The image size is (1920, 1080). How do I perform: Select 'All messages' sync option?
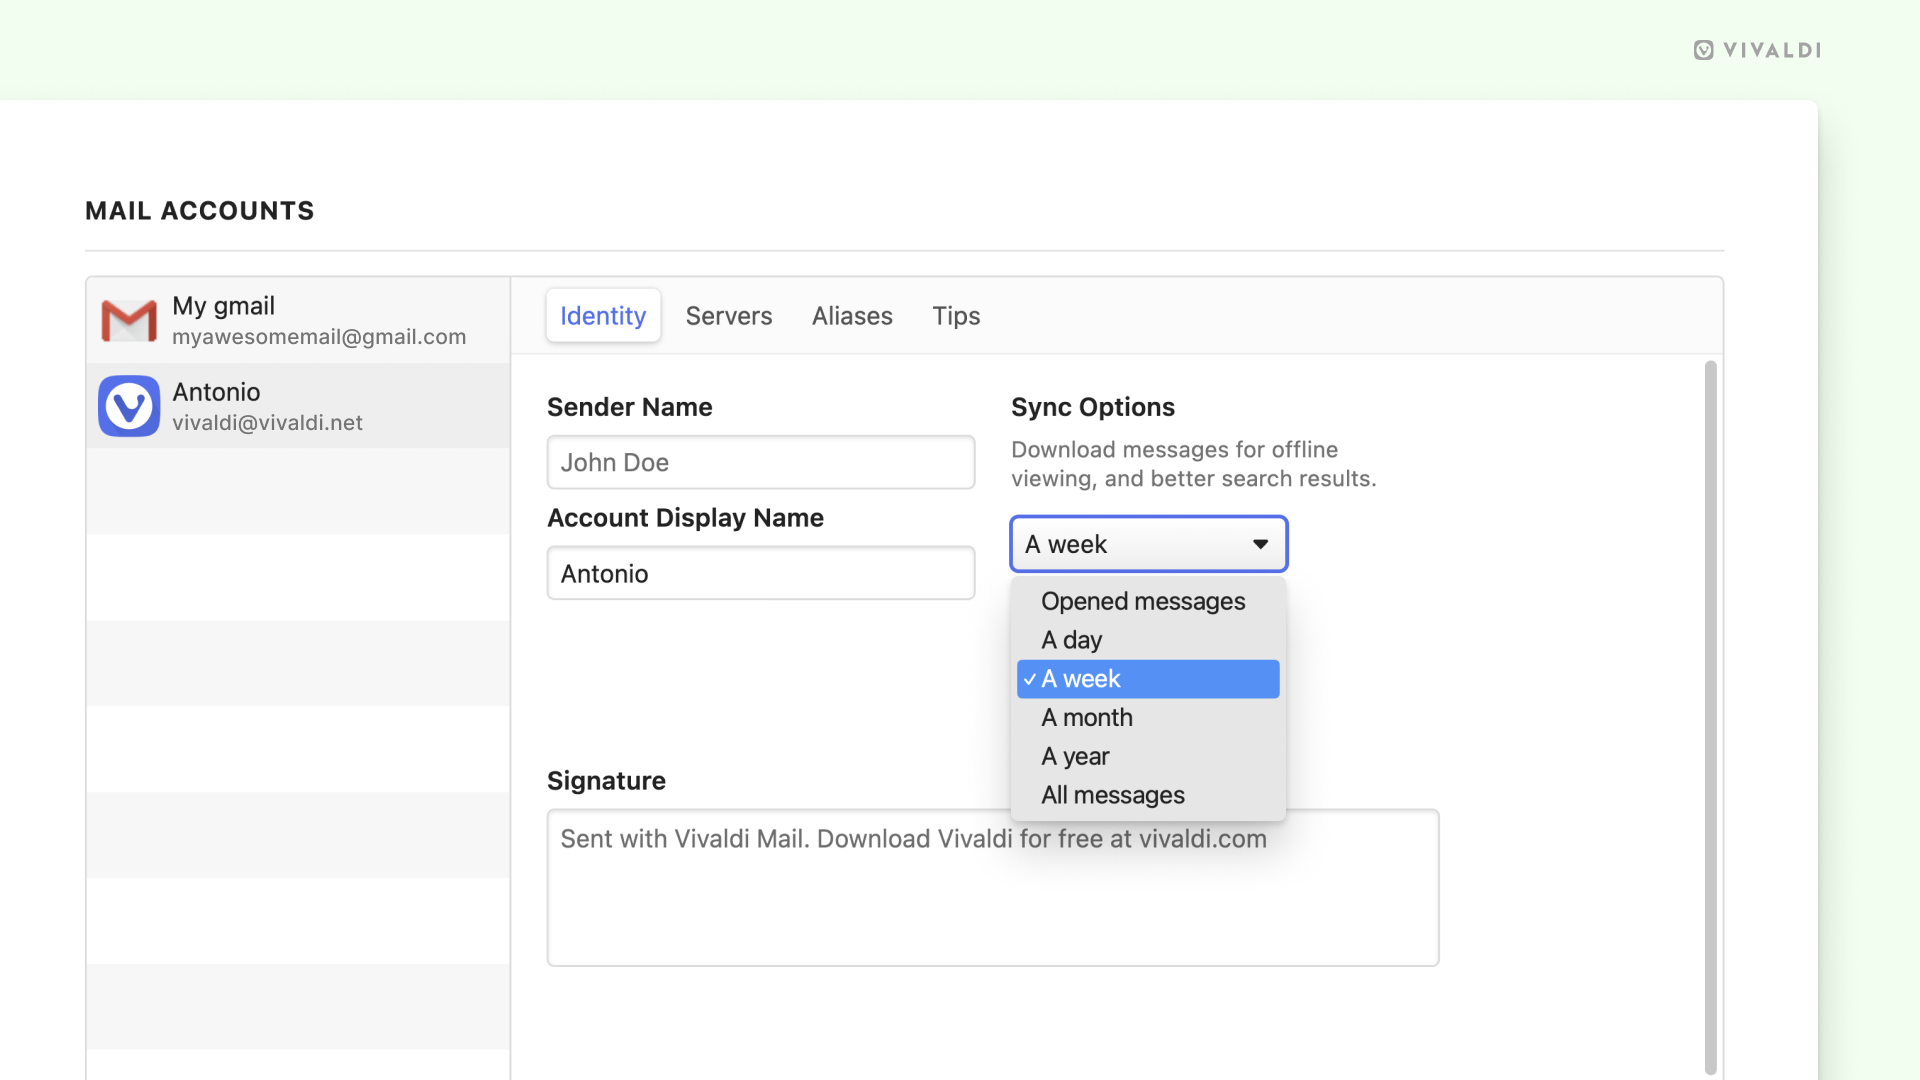coord(1112,794)
